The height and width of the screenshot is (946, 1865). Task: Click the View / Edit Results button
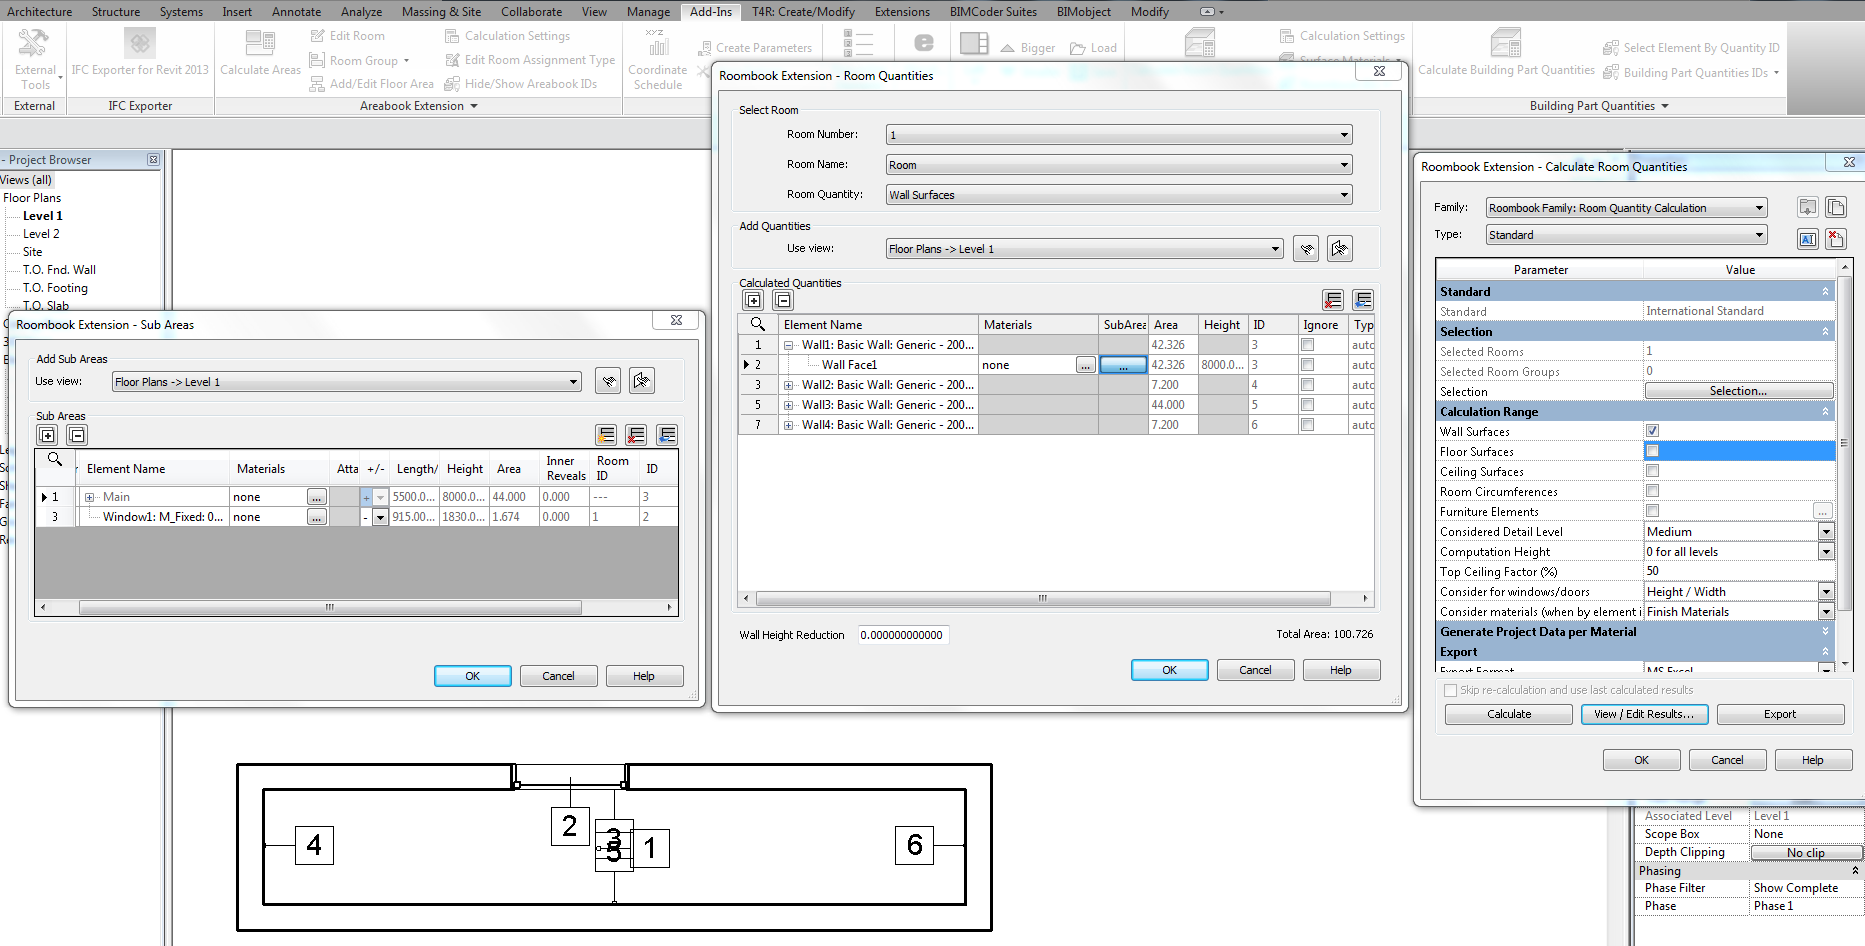(1644, 714)
